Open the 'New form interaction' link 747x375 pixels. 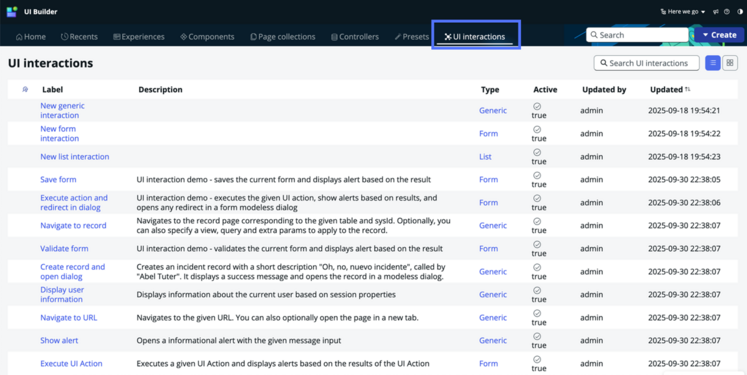[x=60, y=133]
